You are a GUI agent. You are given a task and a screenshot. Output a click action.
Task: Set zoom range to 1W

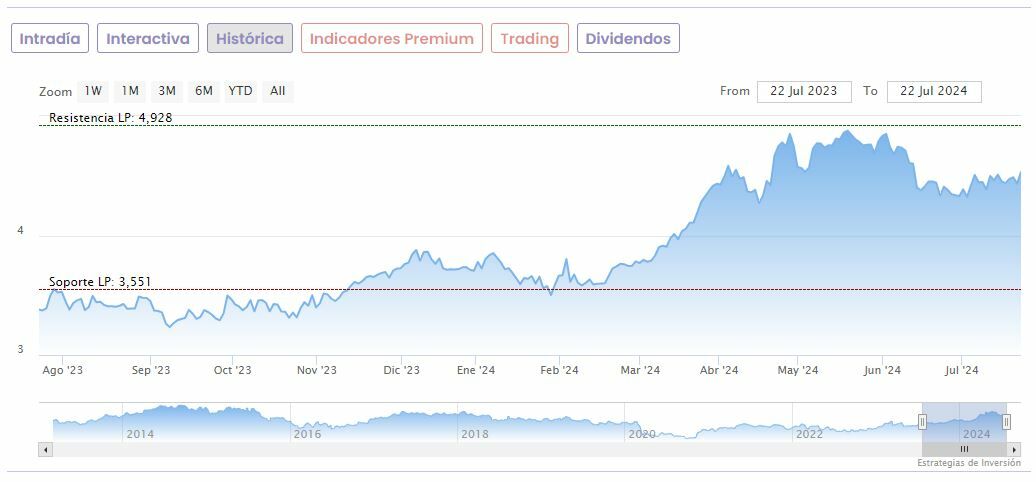coord(93,91)
